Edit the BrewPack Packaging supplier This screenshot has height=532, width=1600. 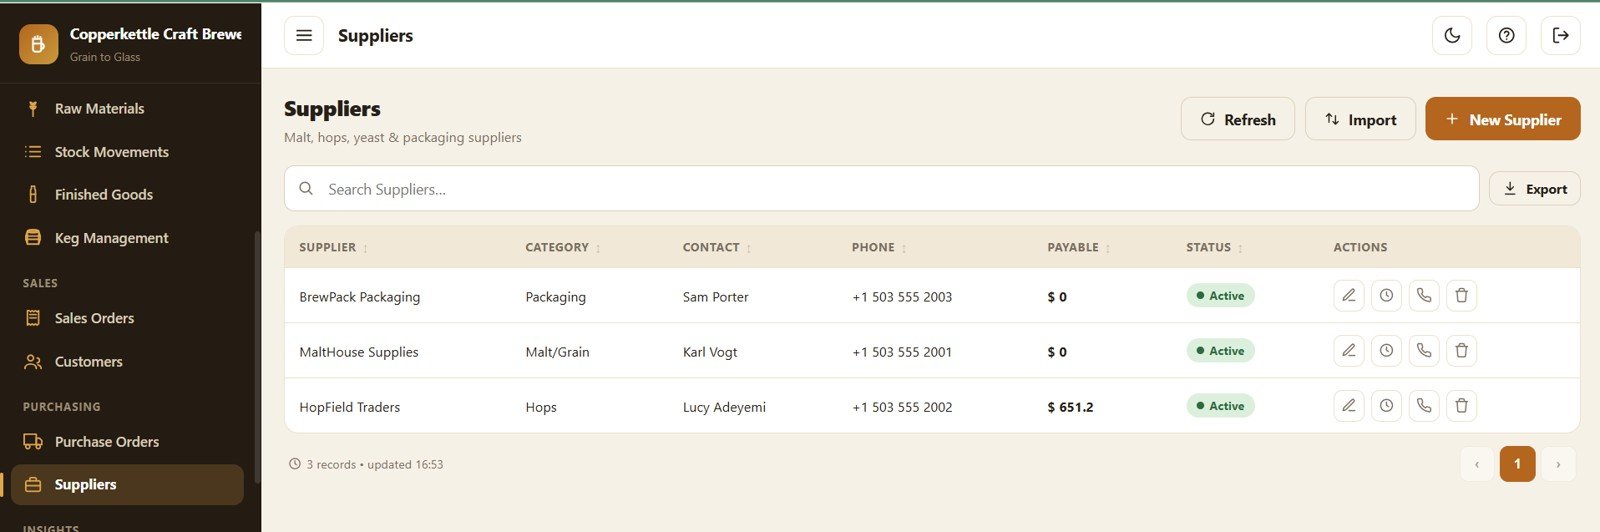[1349, 296]
